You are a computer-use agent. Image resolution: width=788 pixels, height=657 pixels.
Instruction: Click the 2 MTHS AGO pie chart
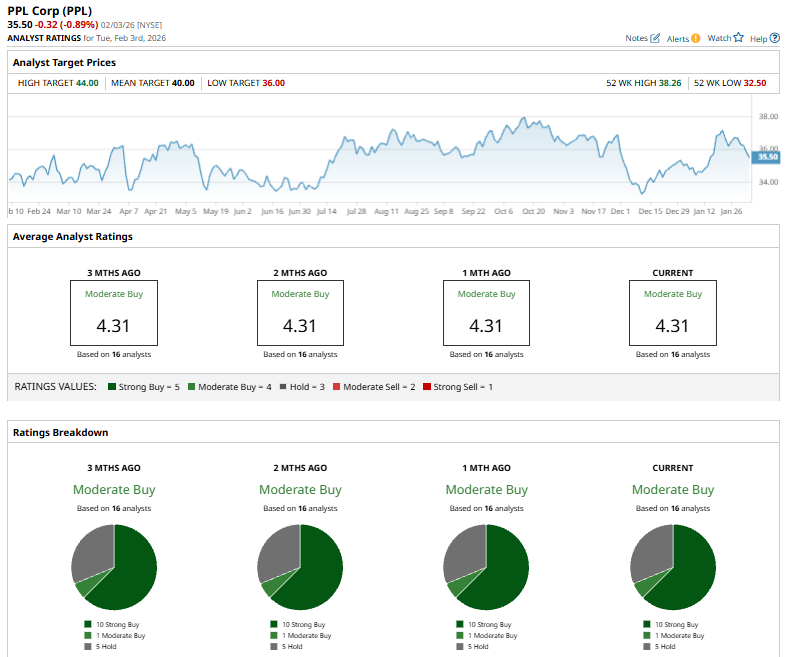(x=300, y=567)
